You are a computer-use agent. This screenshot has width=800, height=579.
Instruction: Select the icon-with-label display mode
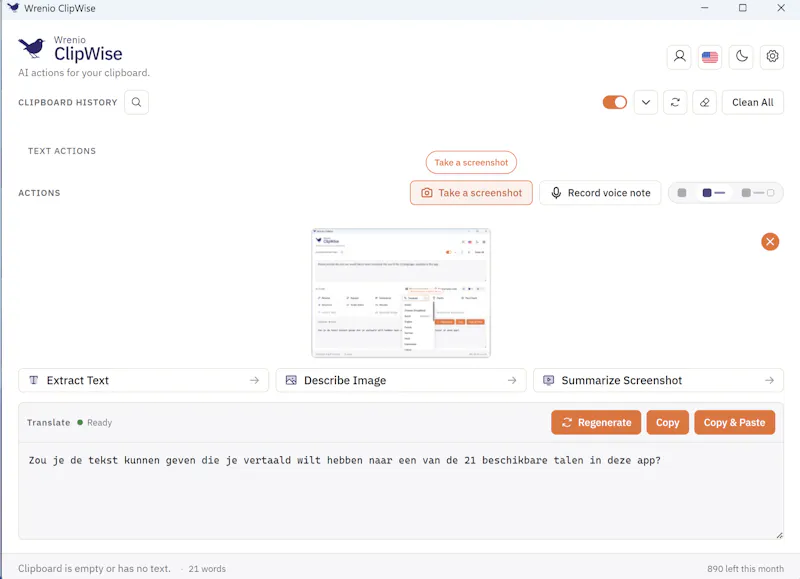(713, 193)
